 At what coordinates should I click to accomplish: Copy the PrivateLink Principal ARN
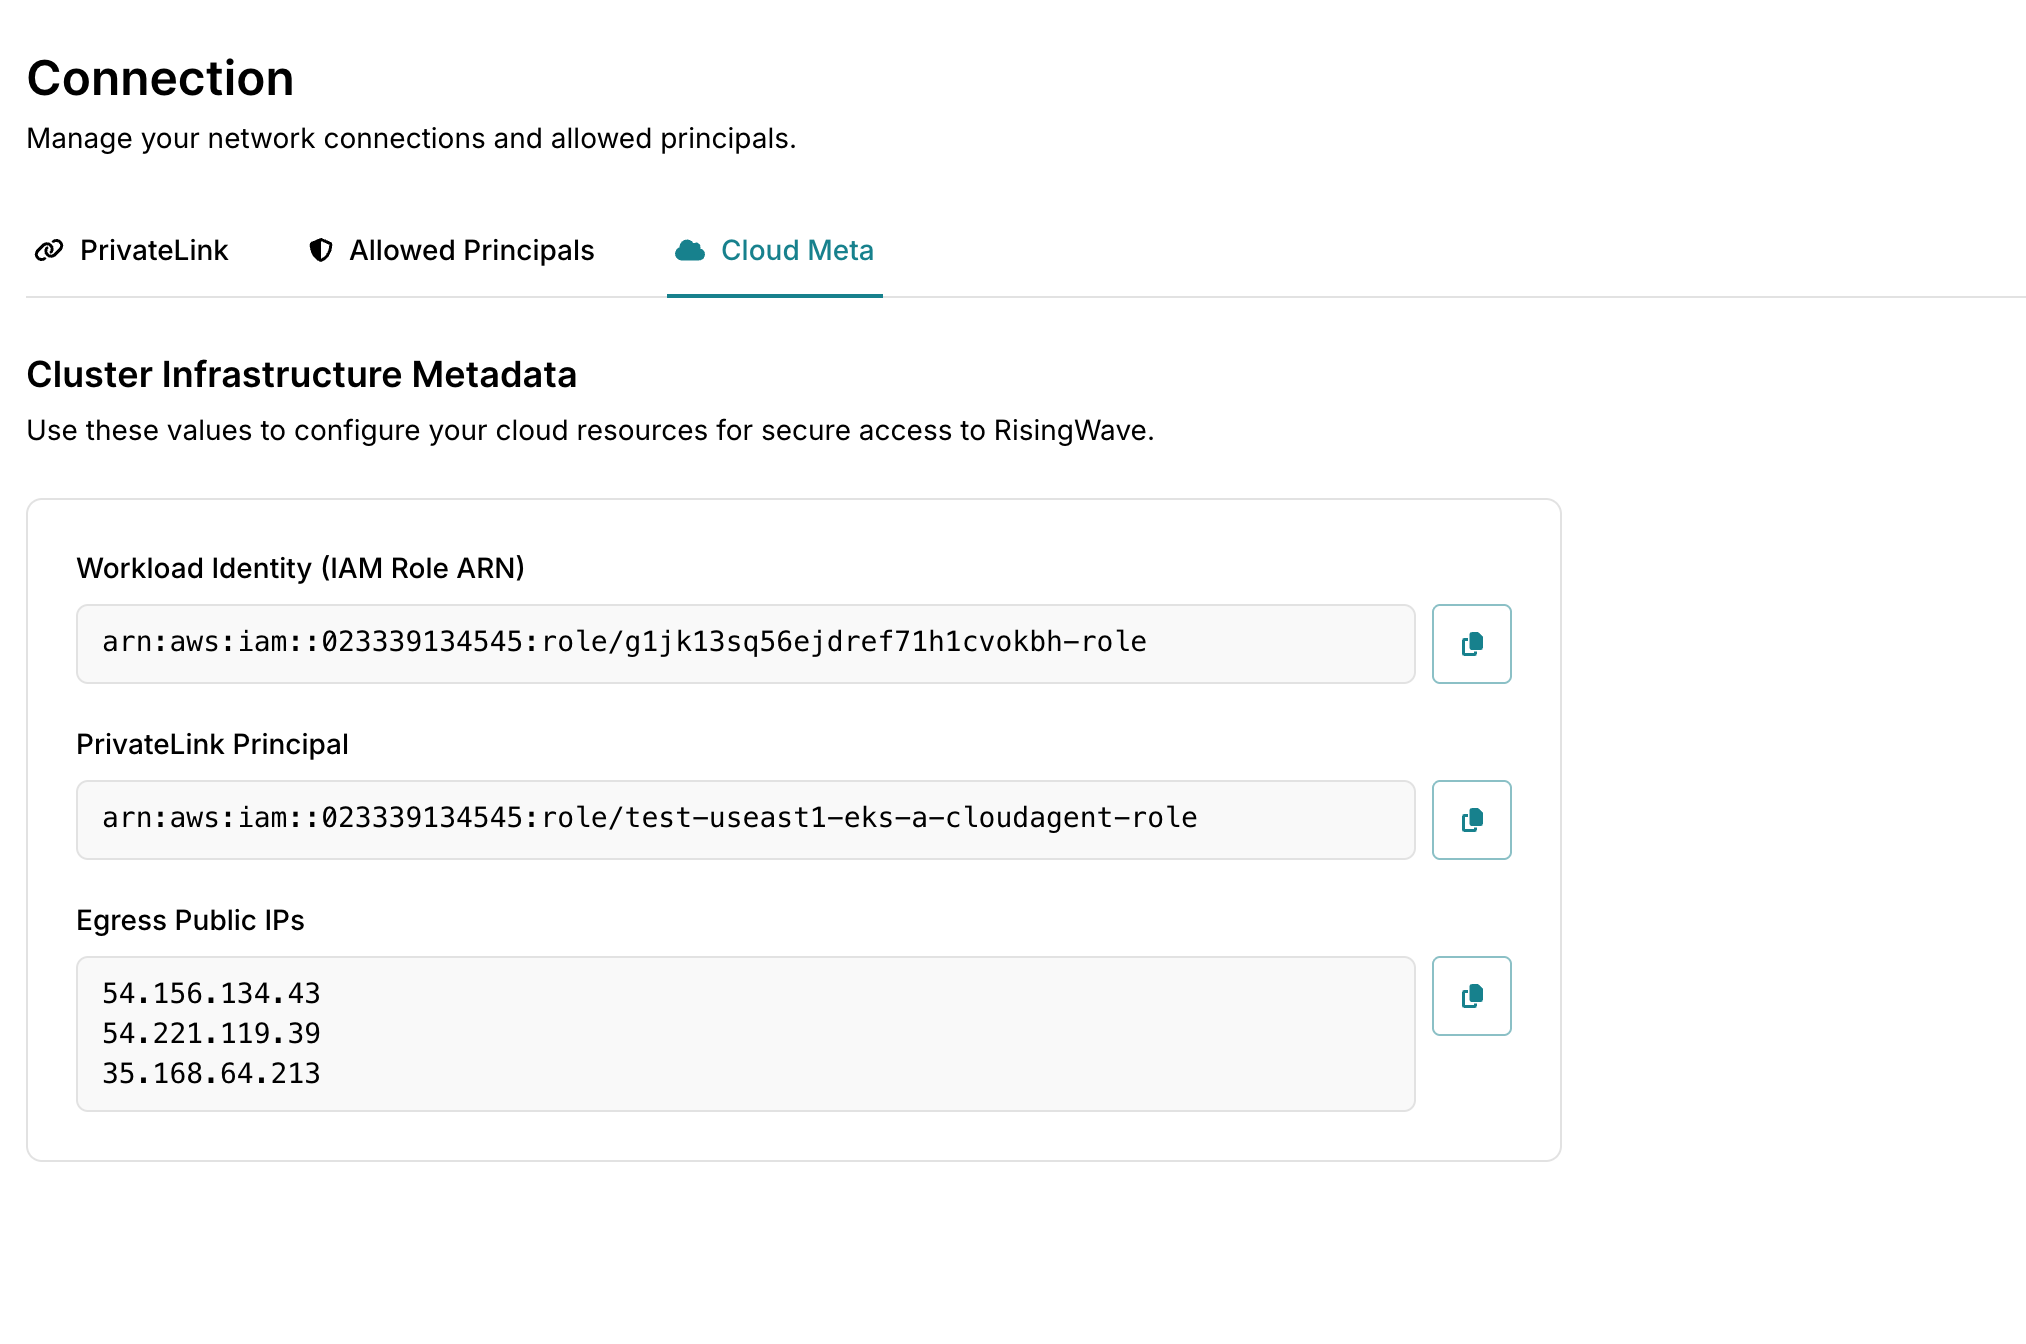click(1471, 820)
